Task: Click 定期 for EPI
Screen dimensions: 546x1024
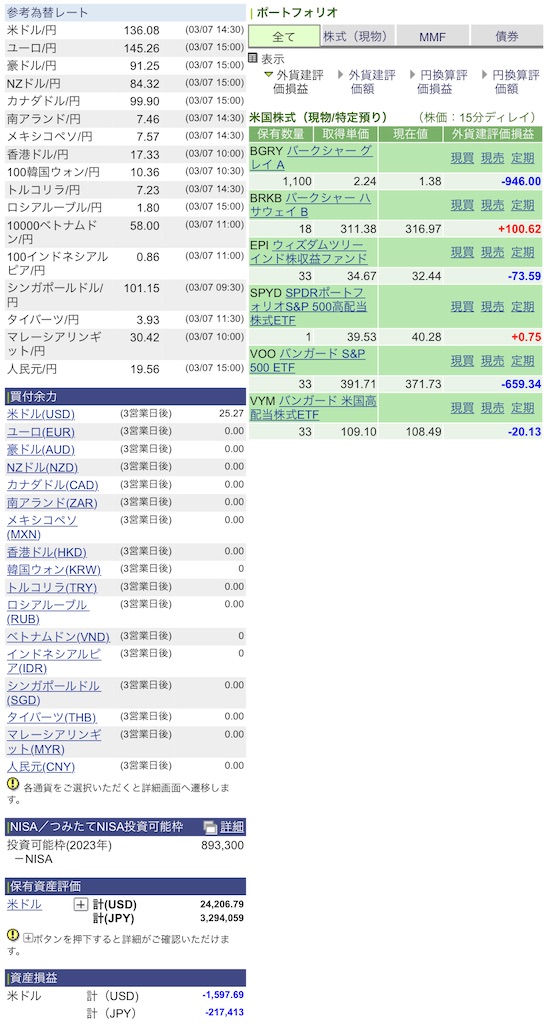Action: 522,251
